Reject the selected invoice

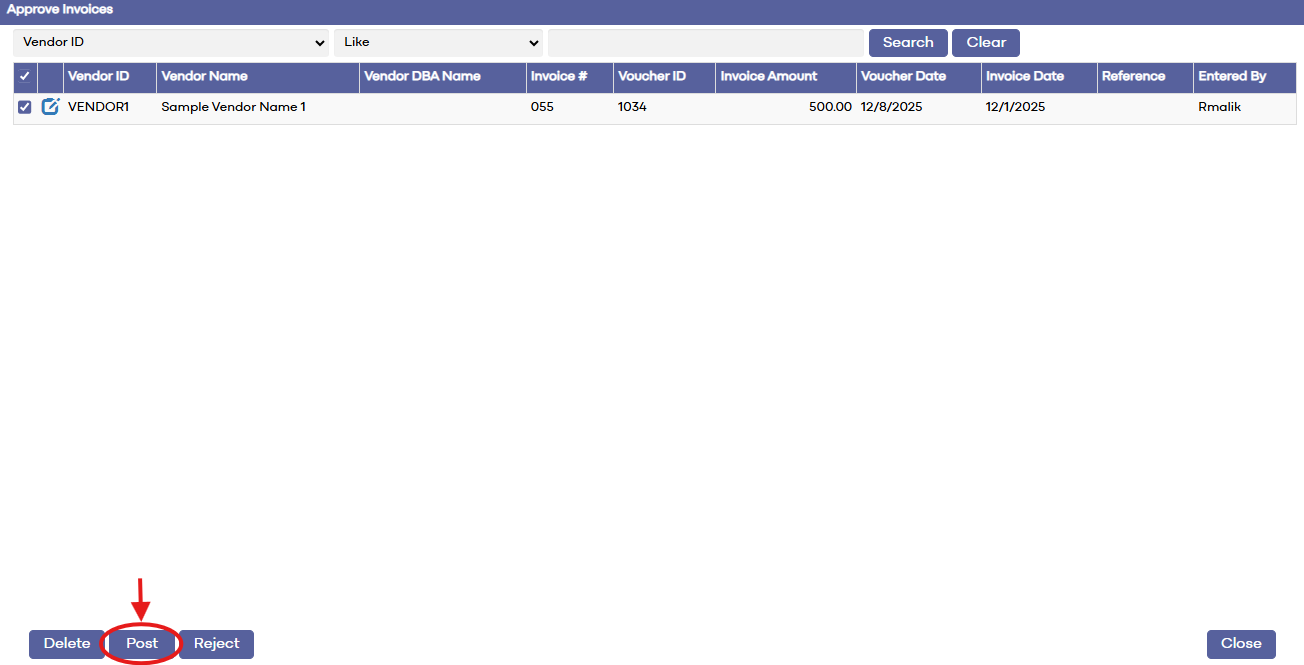click(x=217, y=644)
